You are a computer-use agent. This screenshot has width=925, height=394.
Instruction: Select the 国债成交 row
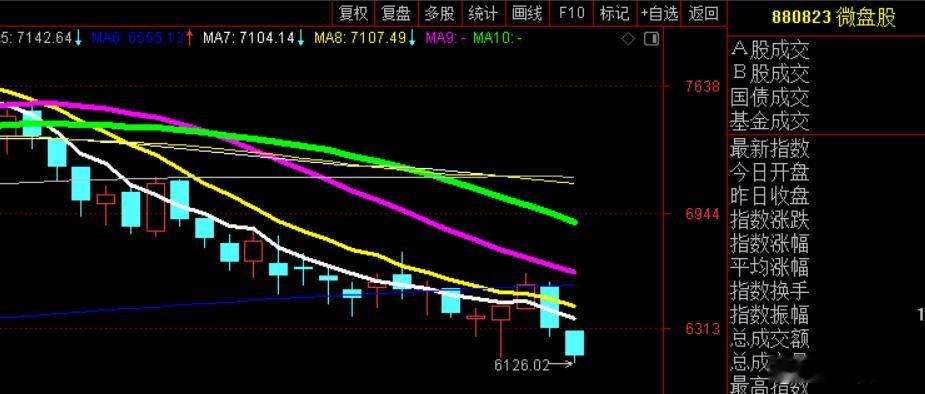coord(770,97)
